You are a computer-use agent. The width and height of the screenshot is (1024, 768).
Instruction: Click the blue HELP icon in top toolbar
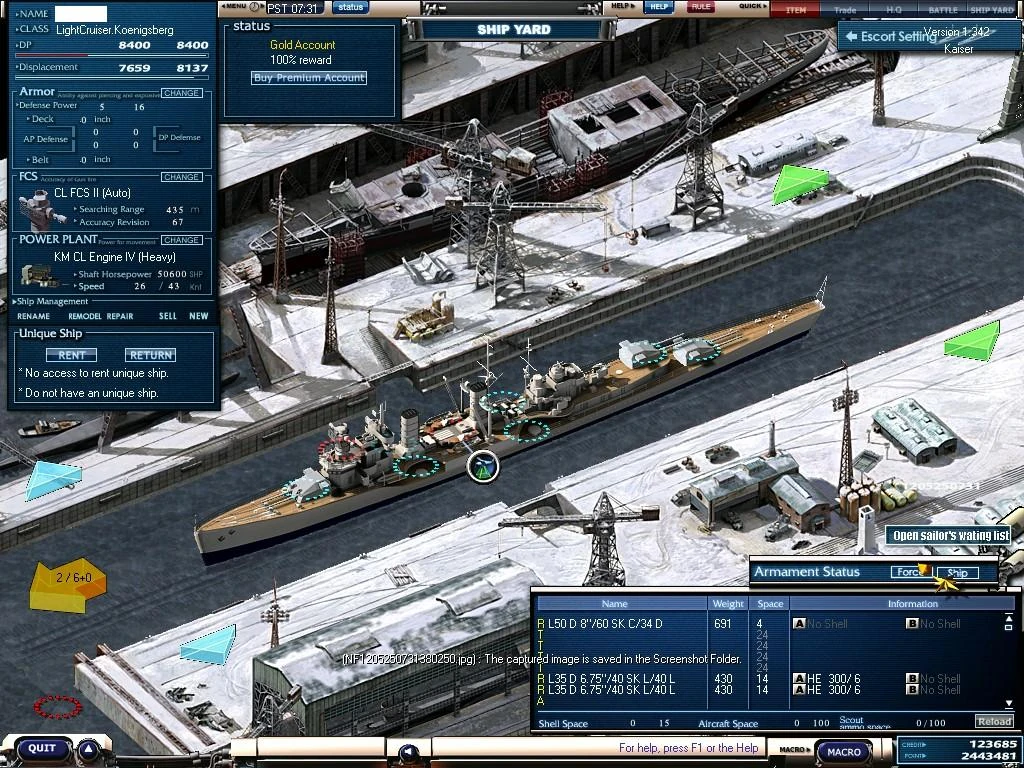(657, 7)
